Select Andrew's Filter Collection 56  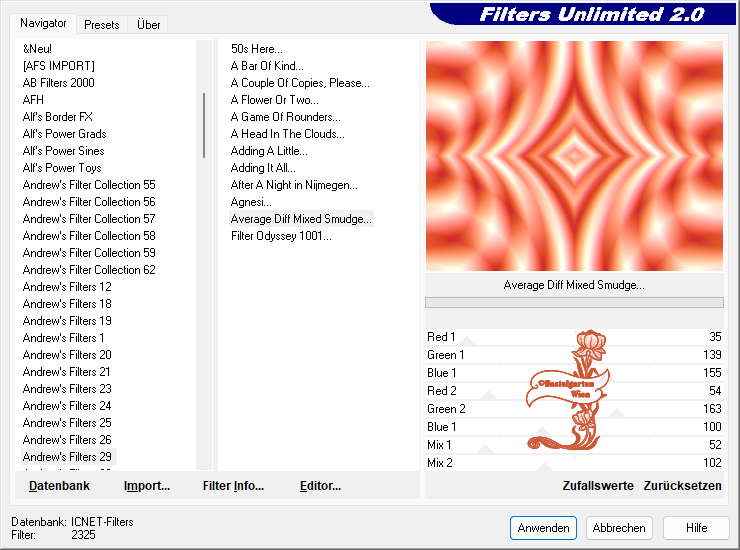click(89, 202)
